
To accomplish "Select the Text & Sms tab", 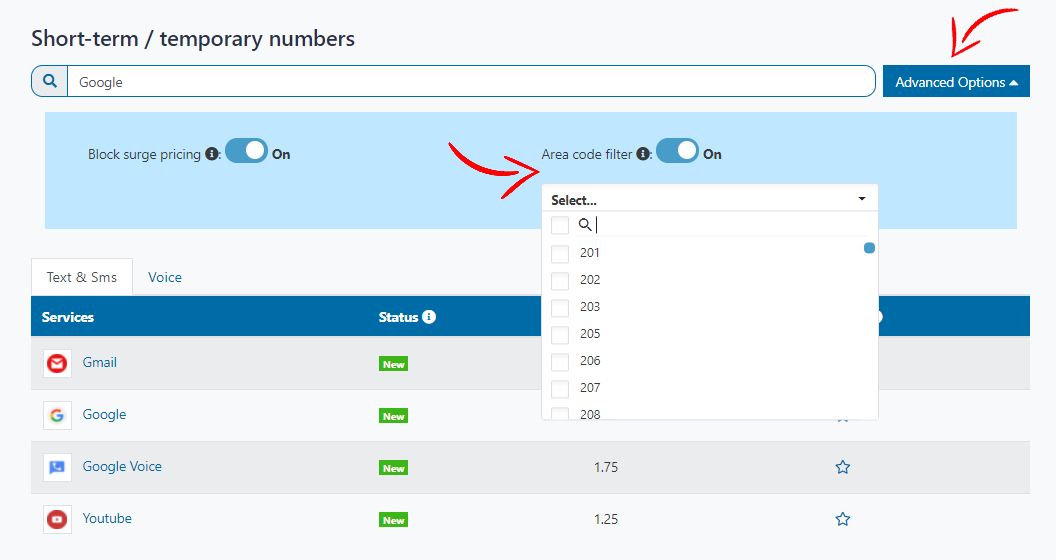I will 82,277.
